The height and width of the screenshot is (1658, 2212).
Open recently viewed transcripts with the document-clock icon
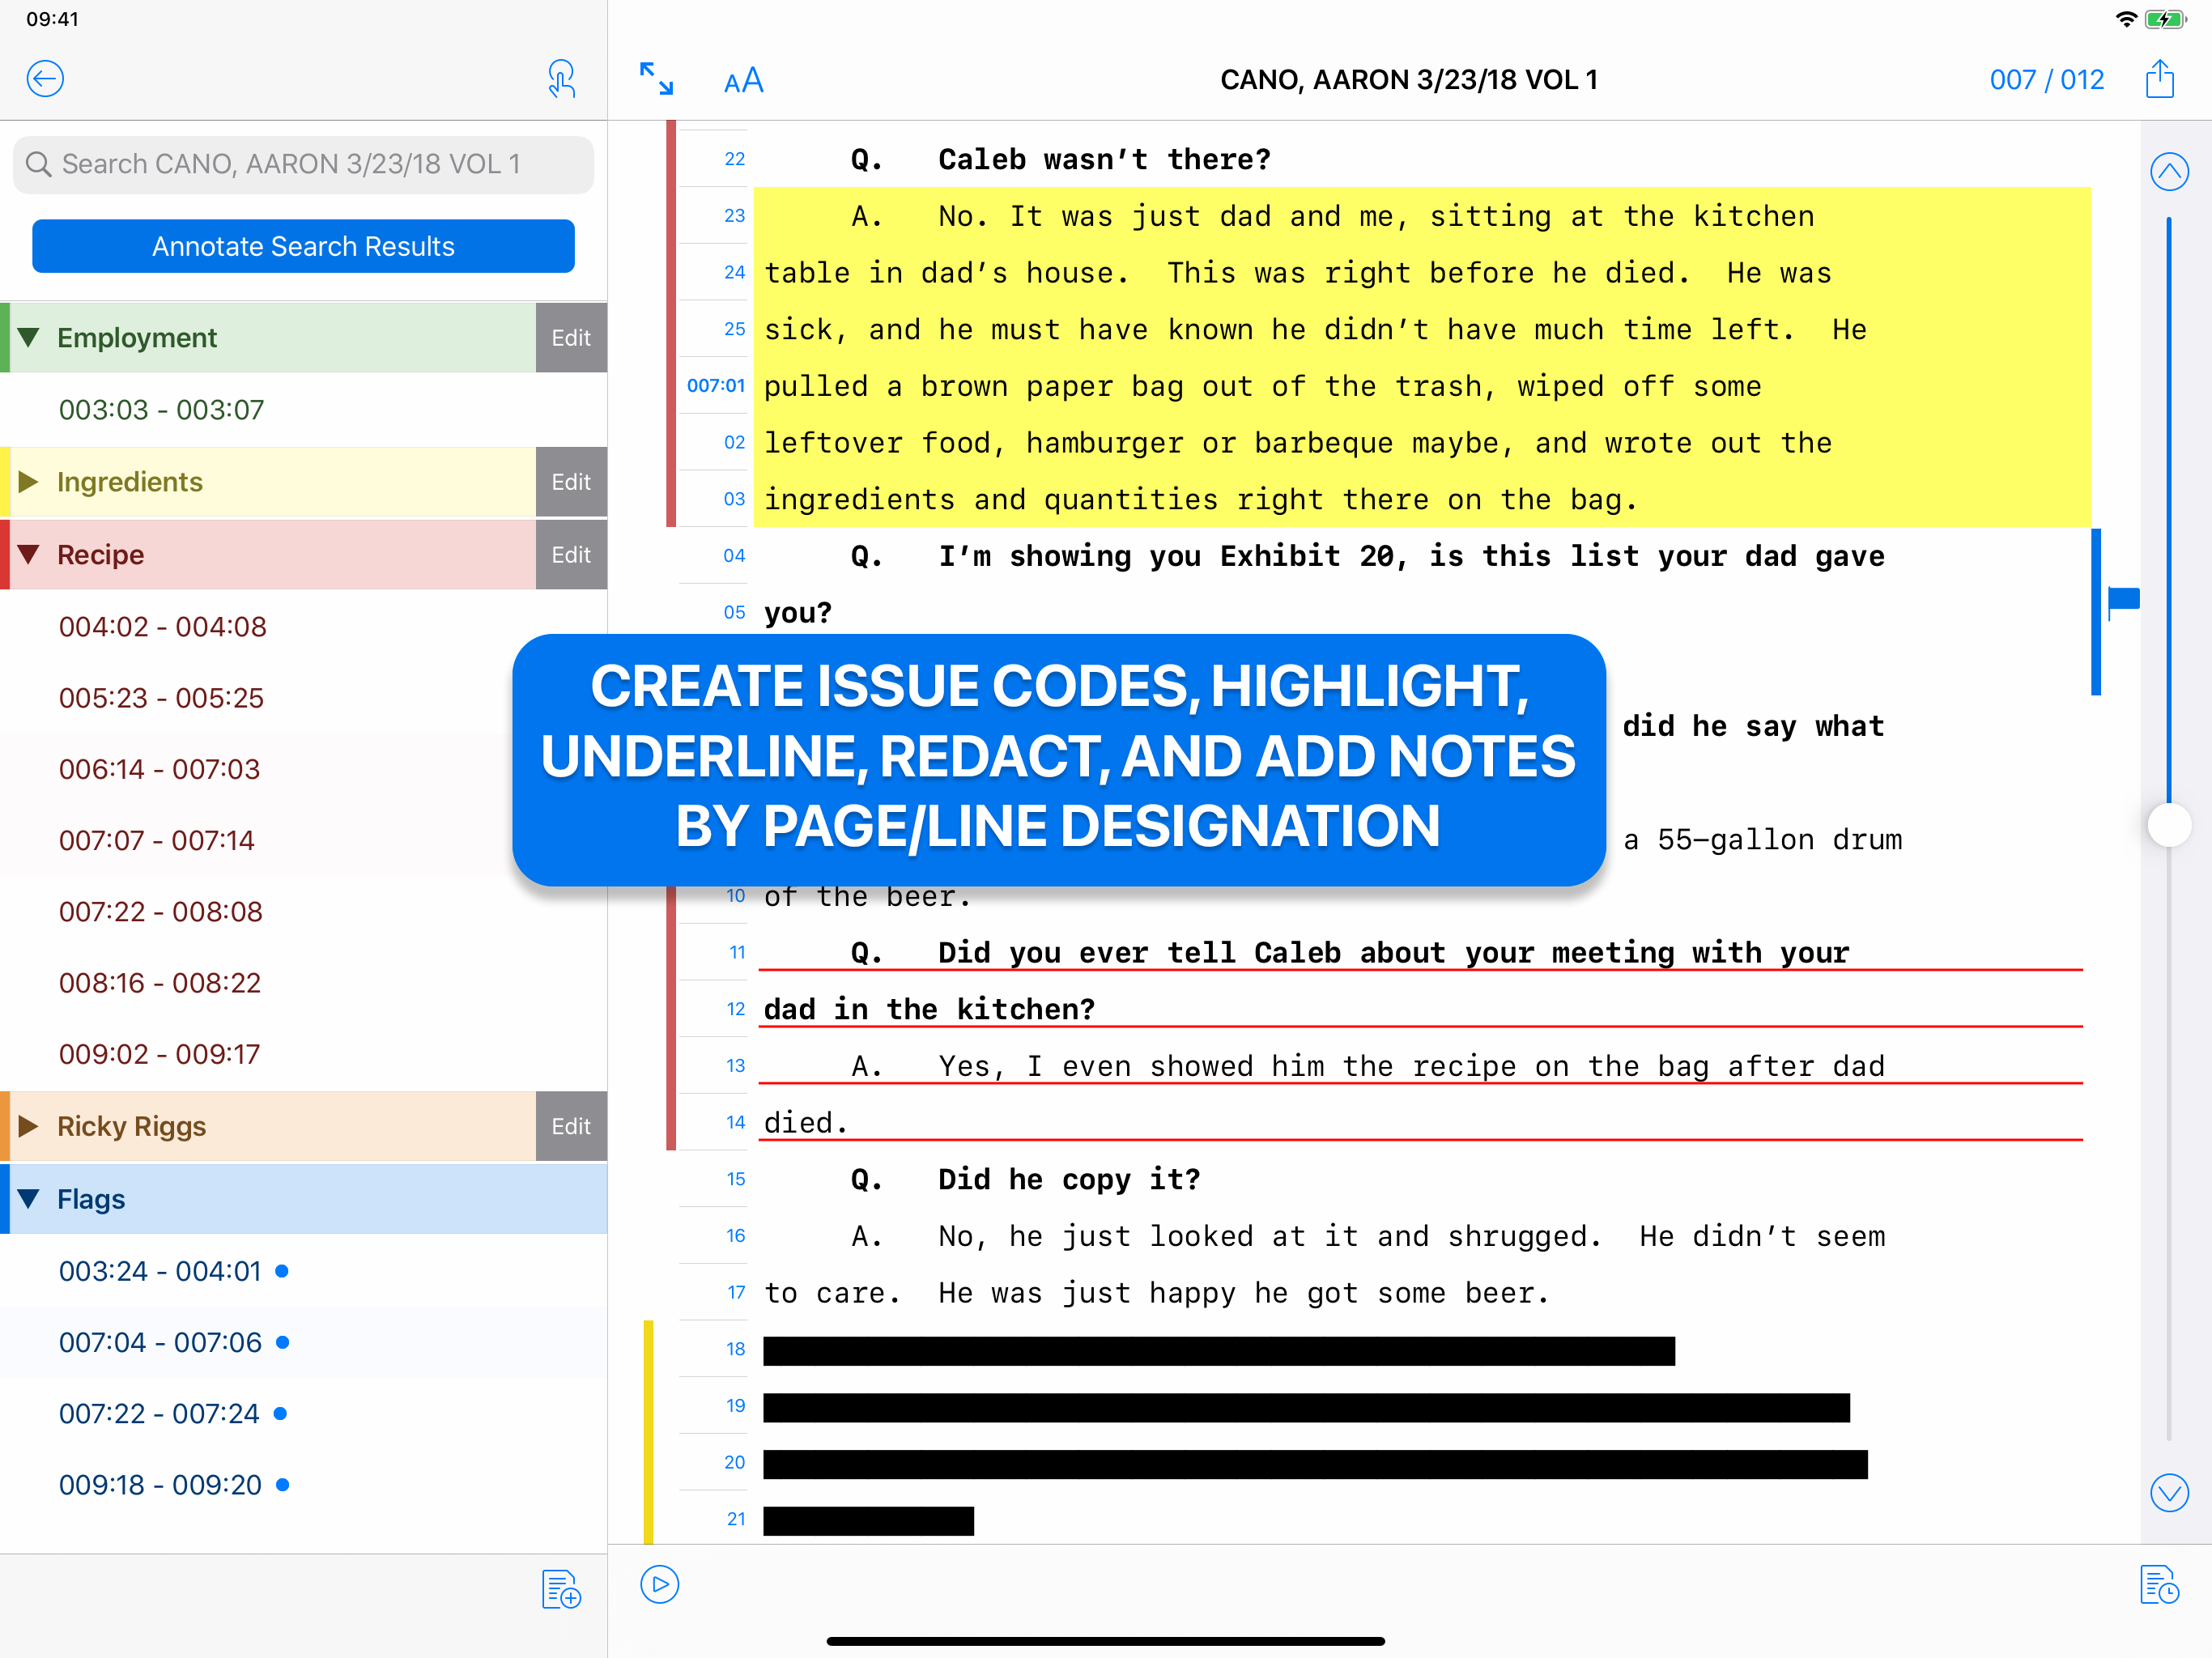(2160, 1586)
